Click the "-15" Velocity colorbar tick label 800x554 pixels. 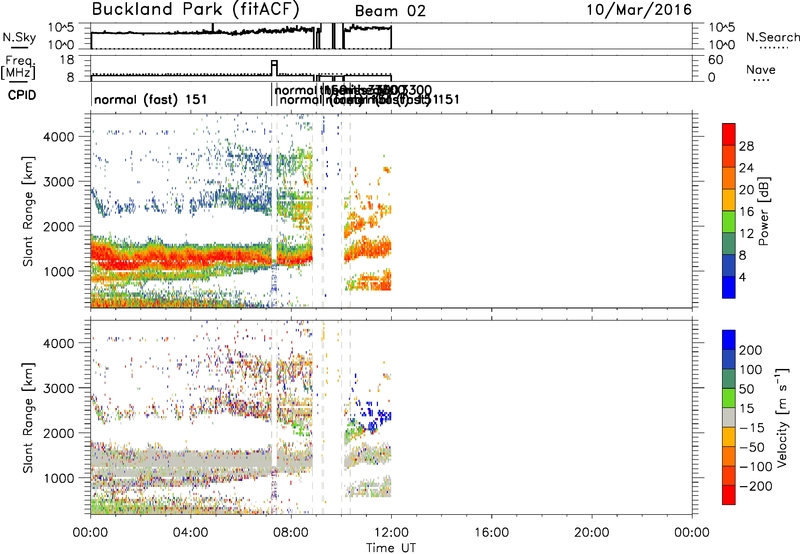click(752, 428)
